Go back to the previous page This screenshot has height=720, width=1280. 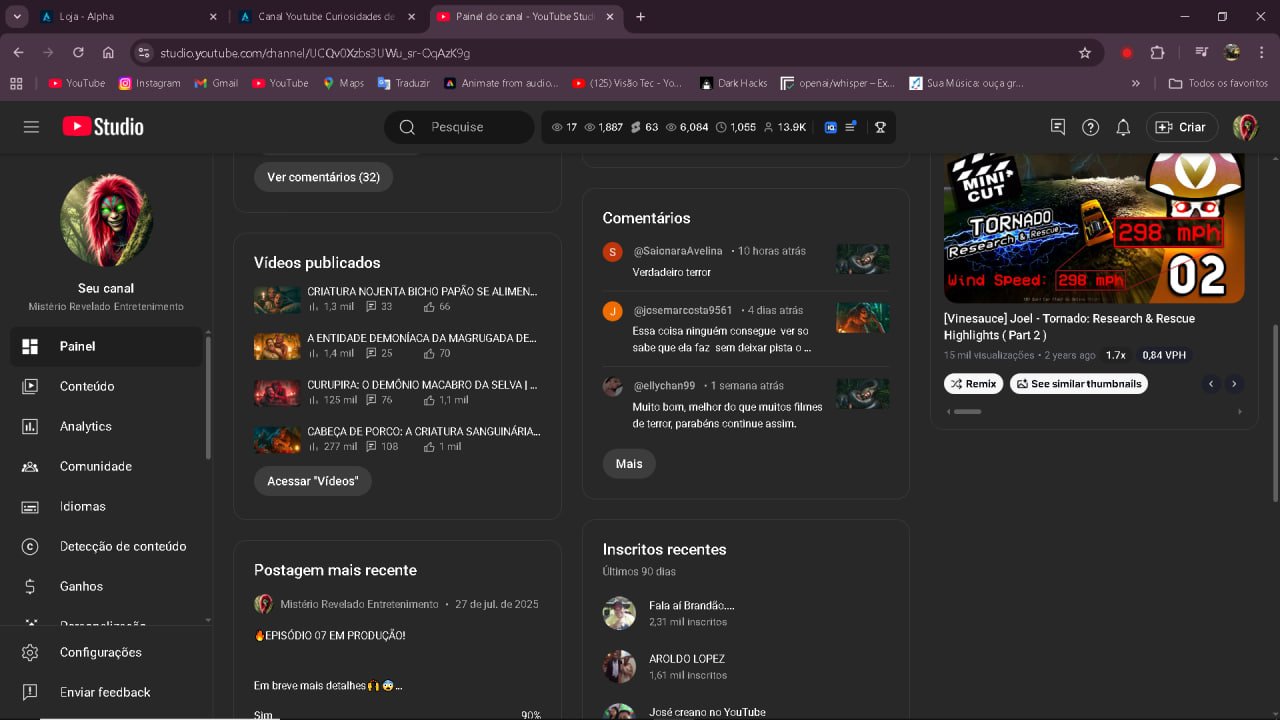click(x=18, y=53)
